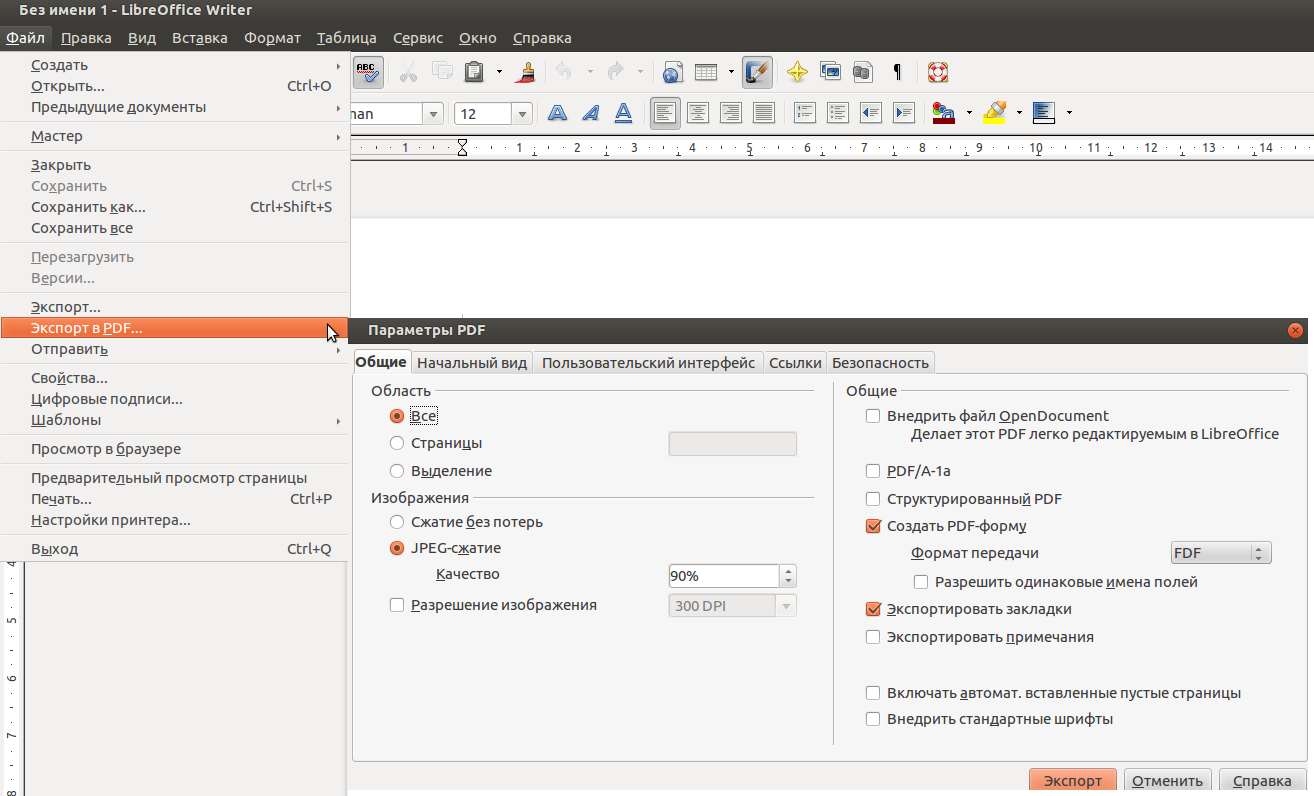
Task: Enable the PDF/A-1a checkbox
Action: click(873, 471)
